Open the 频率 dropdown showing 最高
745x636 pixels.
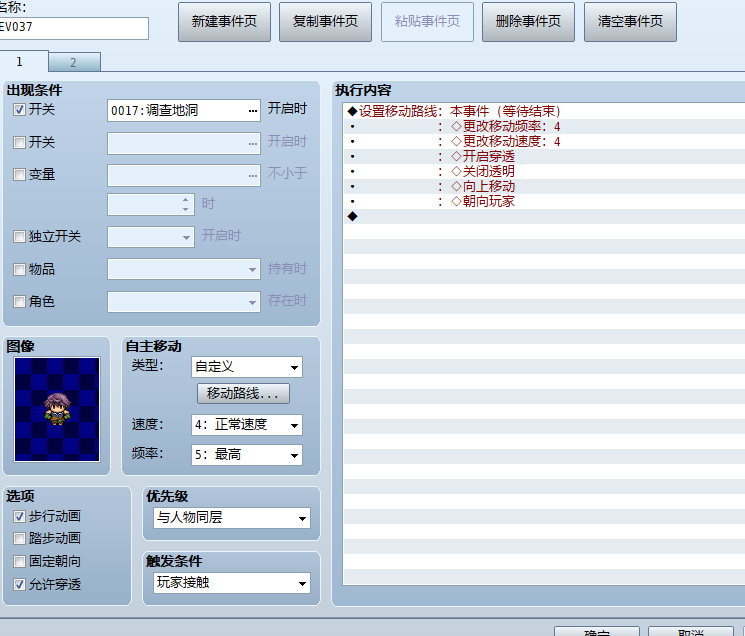[247, 455]
